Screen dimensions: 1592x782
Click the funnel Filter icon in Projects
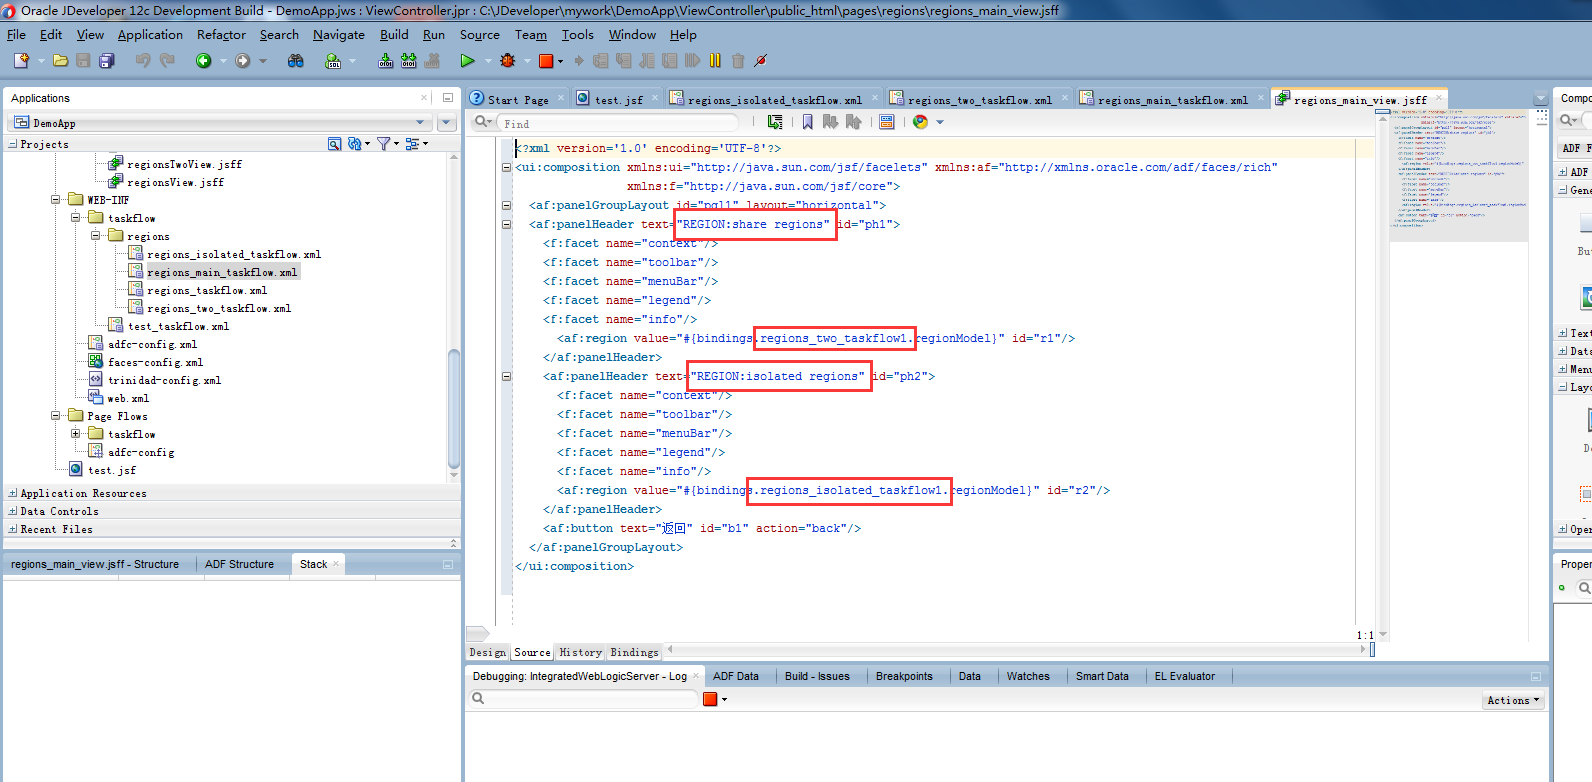pos(383,144)
